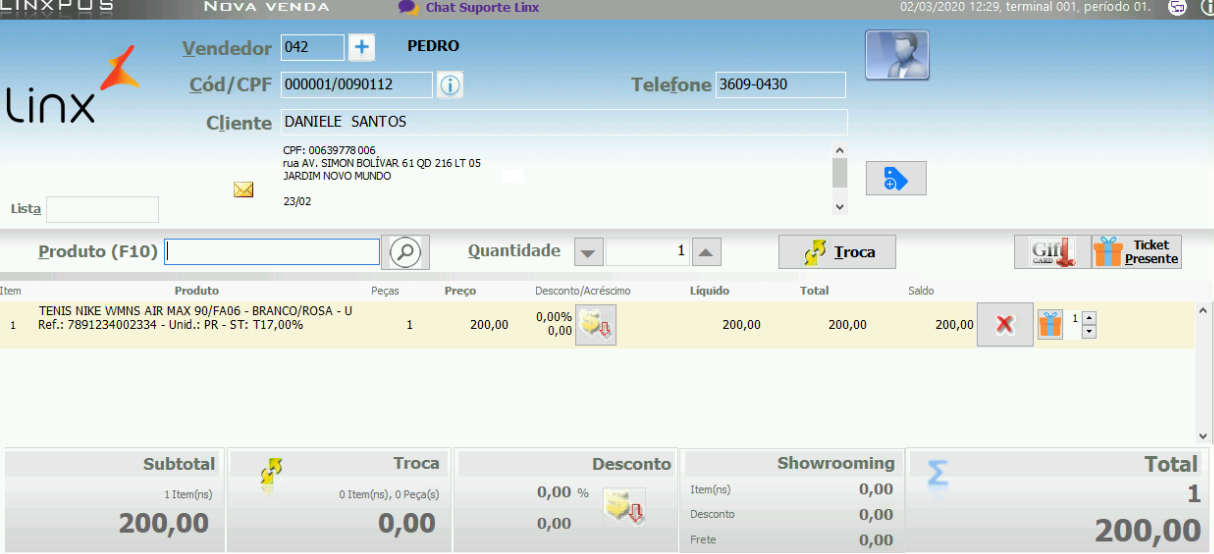Click the Gift Card button
The height and width of the screenshot is (554, 1214).
tap(1052, 252)
